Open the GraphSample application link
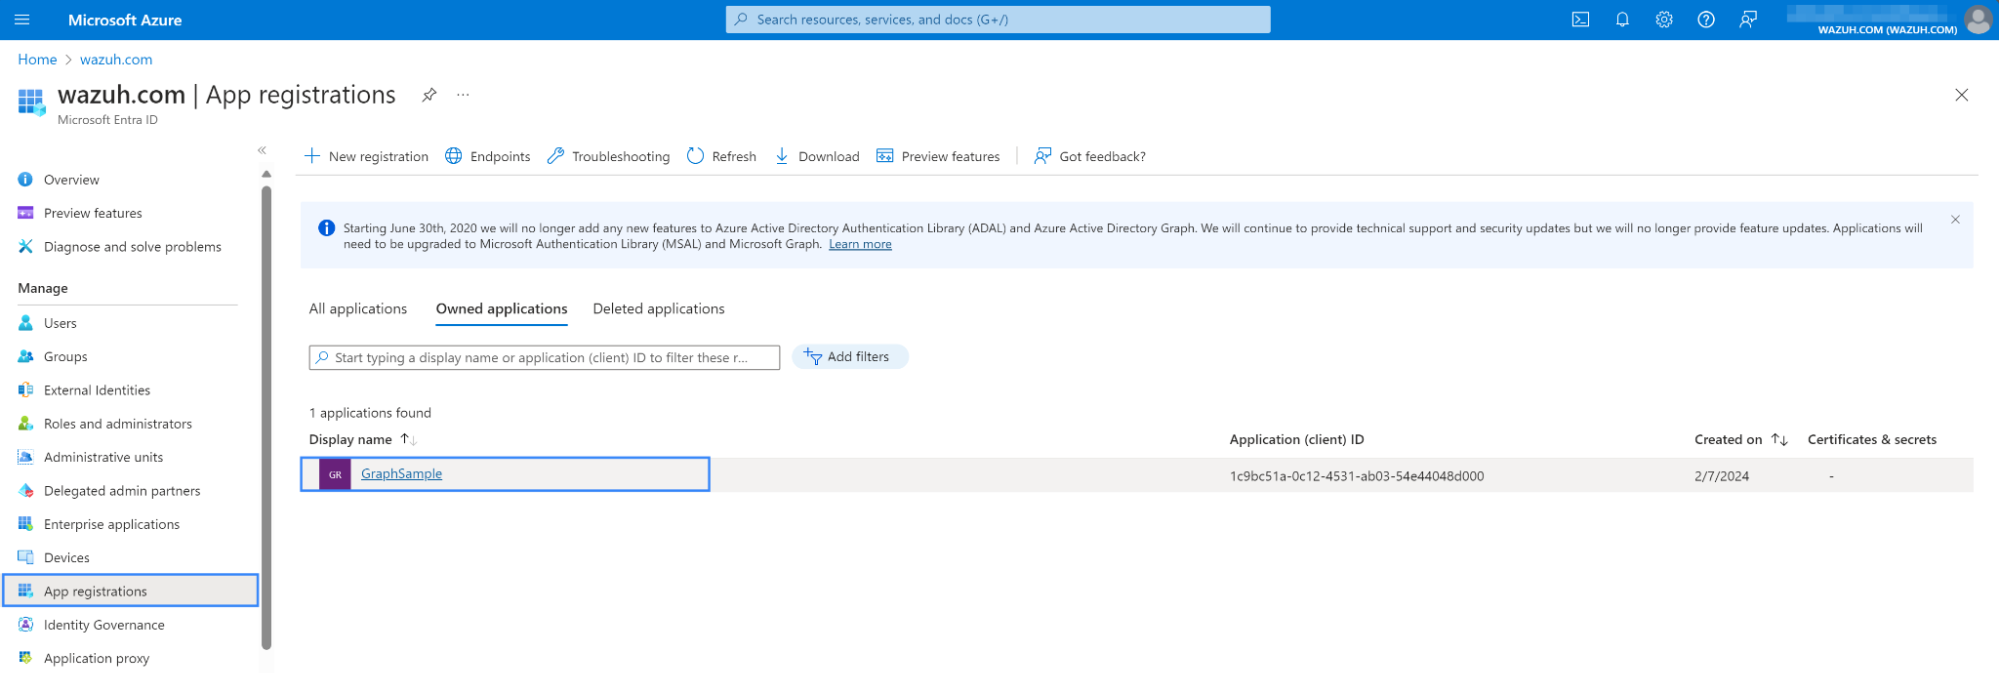Screen dimensions: 1999x674 (x=401, y=474)
